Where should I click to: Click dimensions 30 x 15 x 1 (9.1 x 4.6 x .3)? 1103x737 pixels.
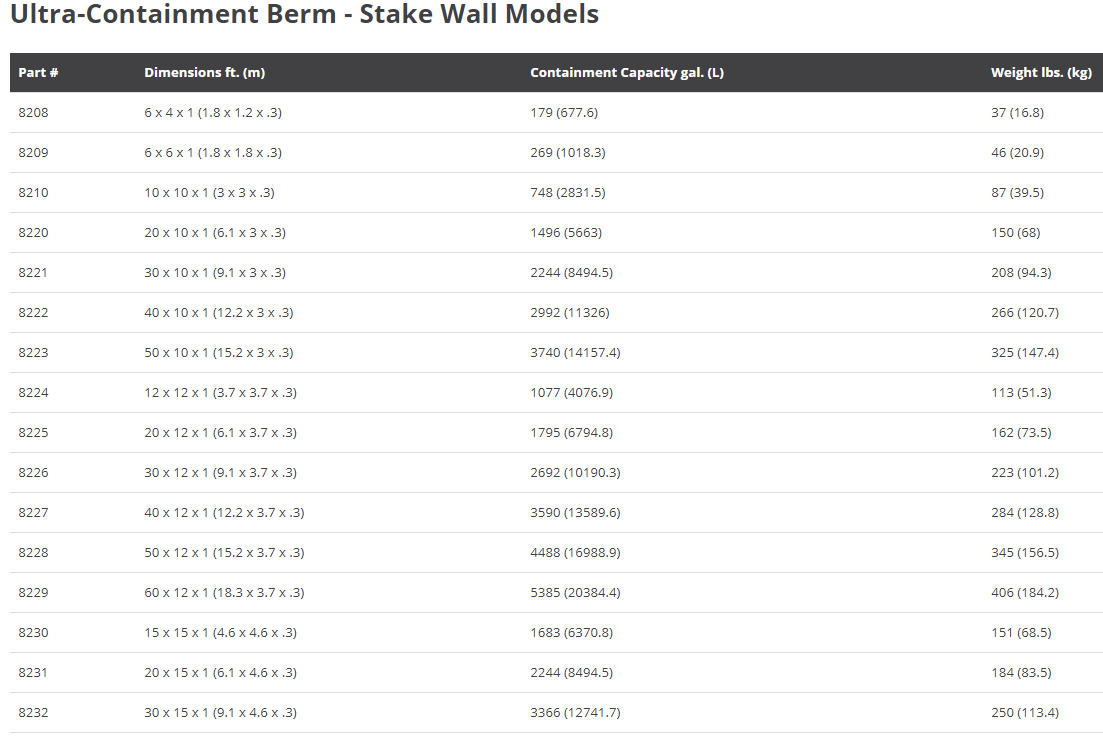pyautogui.click(x=221, y=714)
